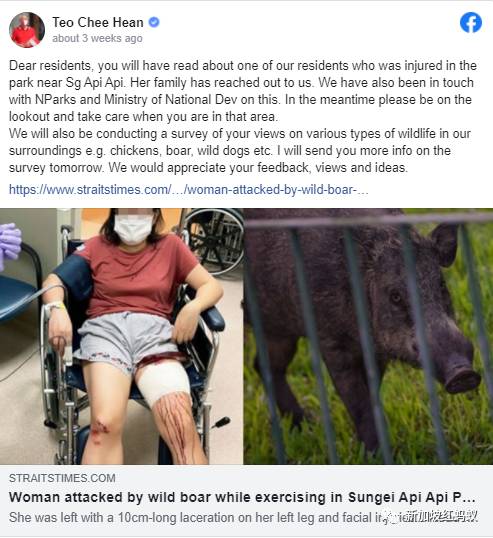Click the STRAITSTIMES.COM source label
The width and height of the screenshot is (493, 538).
click(x=62, y=478)
